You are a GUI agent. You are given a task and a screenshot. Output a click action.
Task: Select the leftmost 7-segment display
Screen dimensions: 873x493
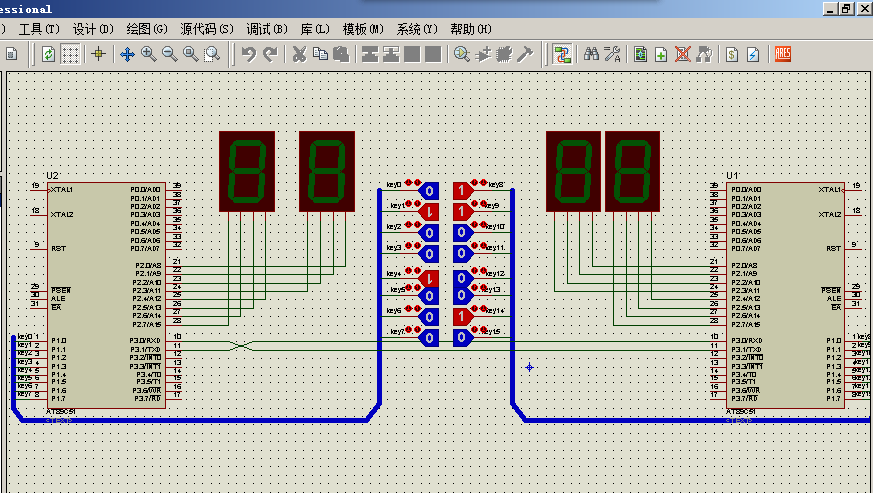pos(247,171)
